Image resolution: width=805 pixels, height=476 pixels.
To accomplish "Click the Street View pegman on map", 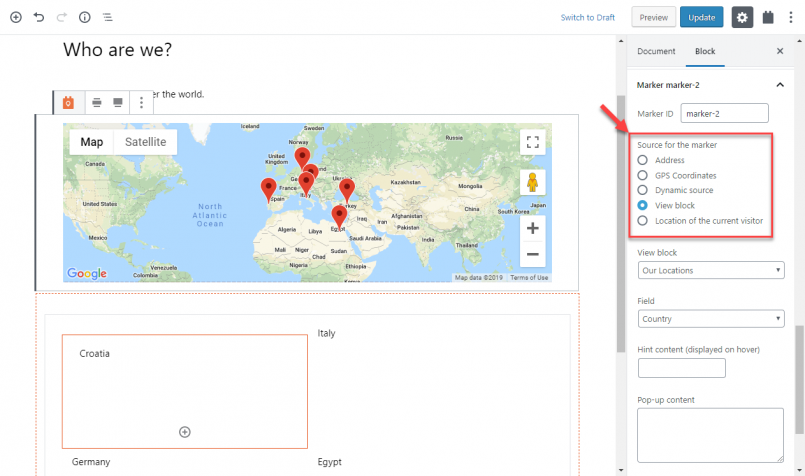I will 532,182.
